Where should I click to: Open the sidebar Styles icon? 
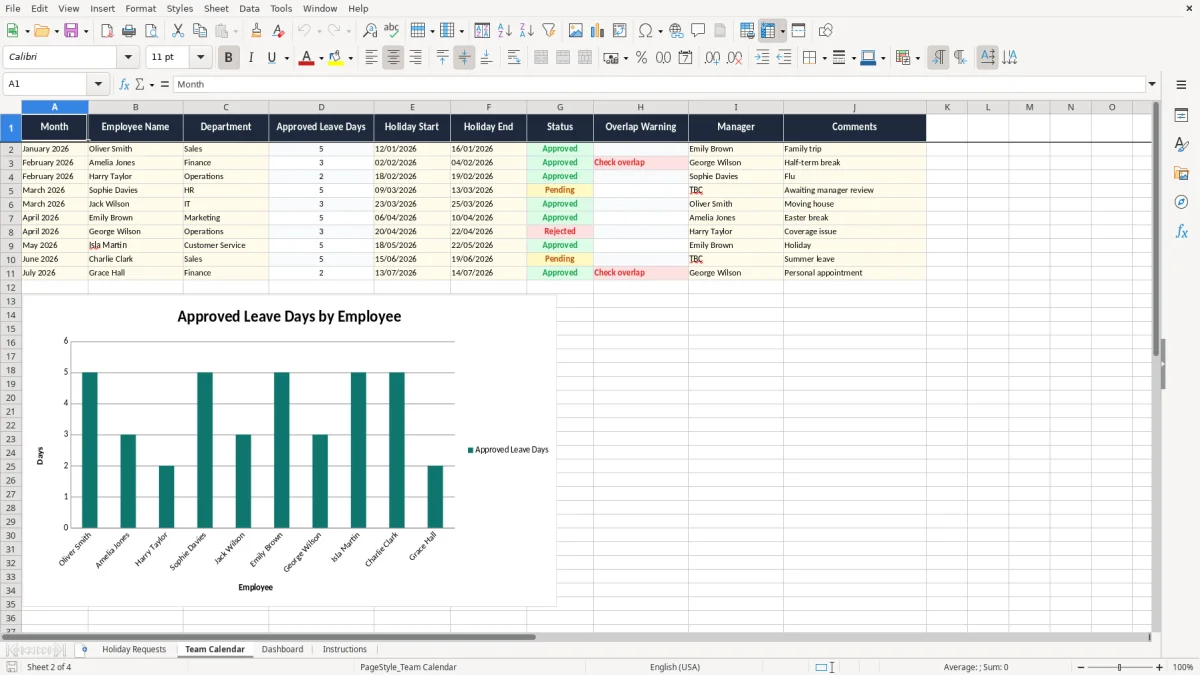coord(1181,144)
